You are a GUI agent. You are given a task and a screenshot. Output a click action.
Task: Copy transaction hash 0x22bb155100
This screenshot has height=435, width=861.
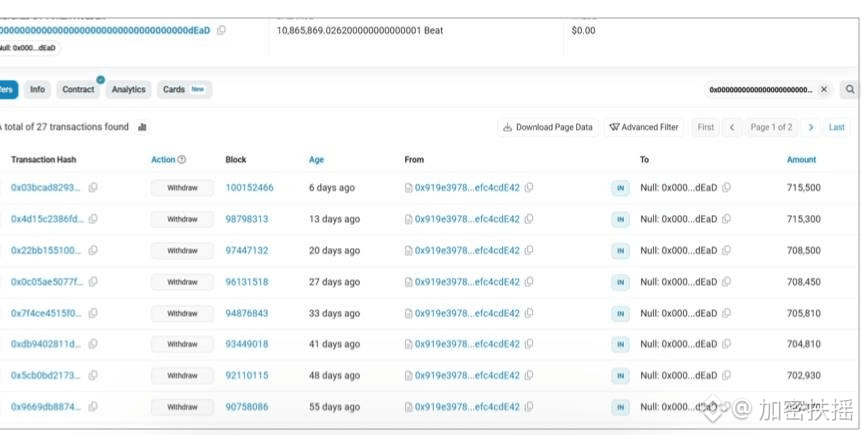coord(93,250)
